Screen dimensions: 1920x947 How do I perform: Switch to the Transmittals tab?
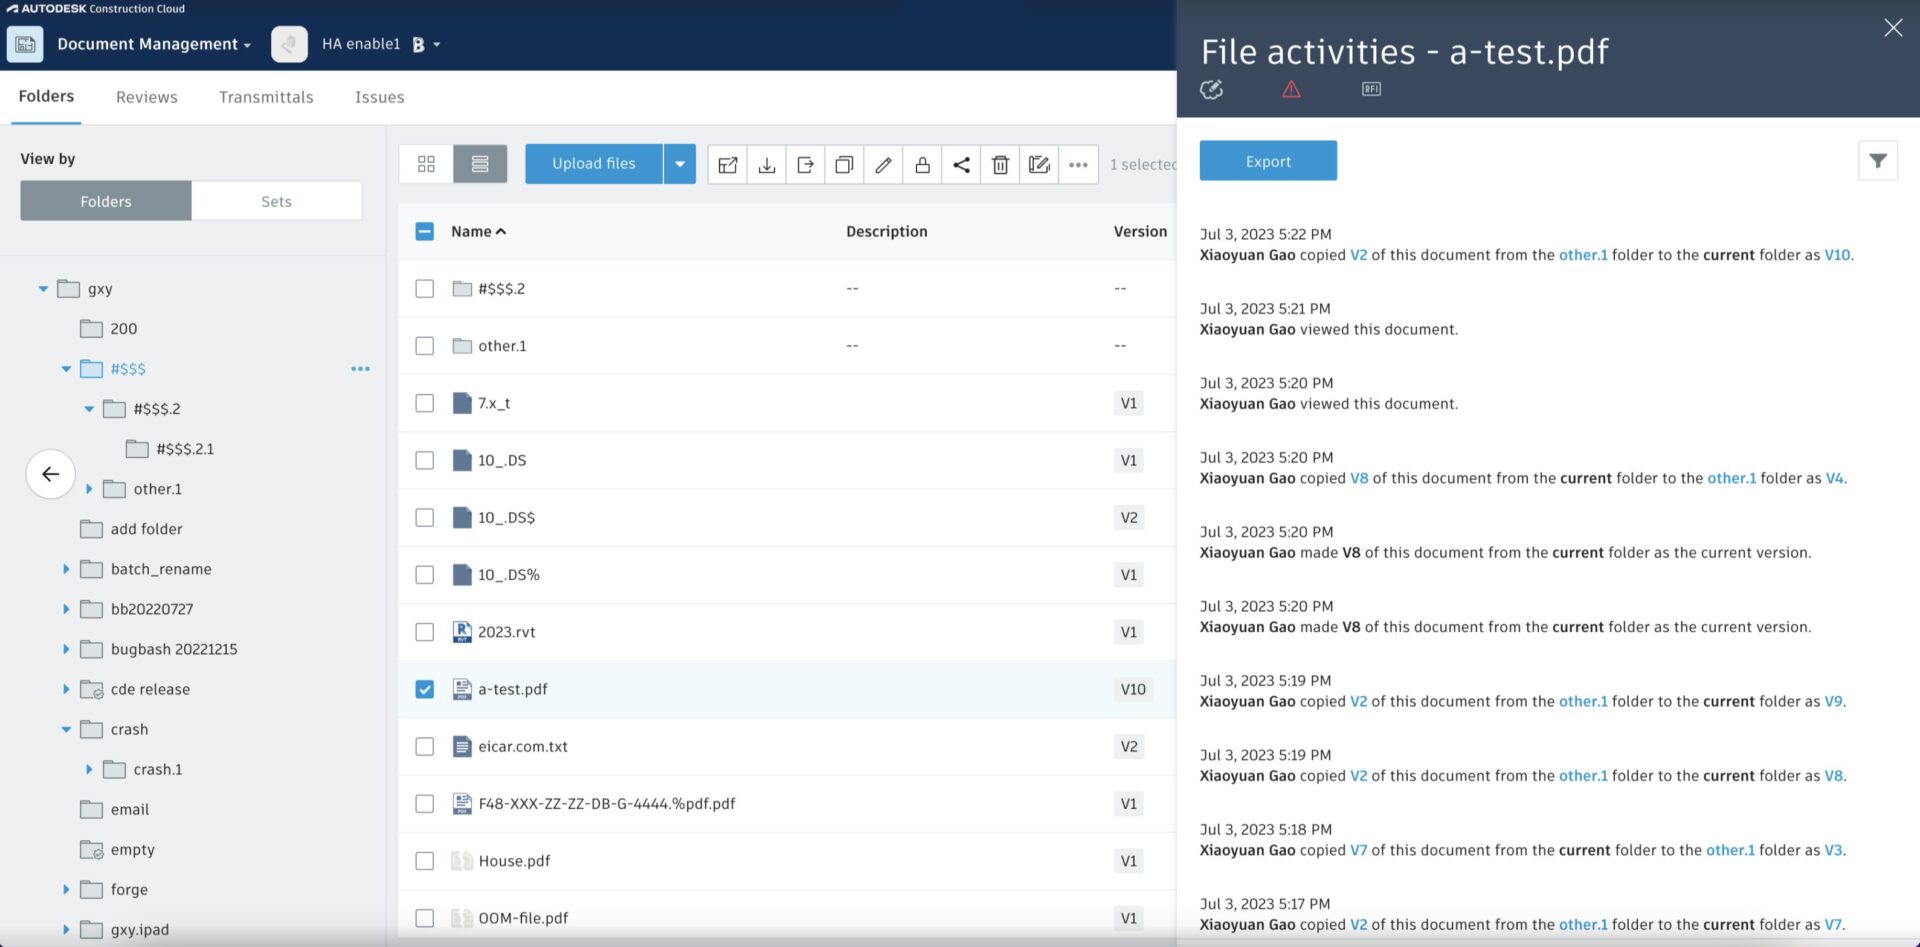pos(266,97)
